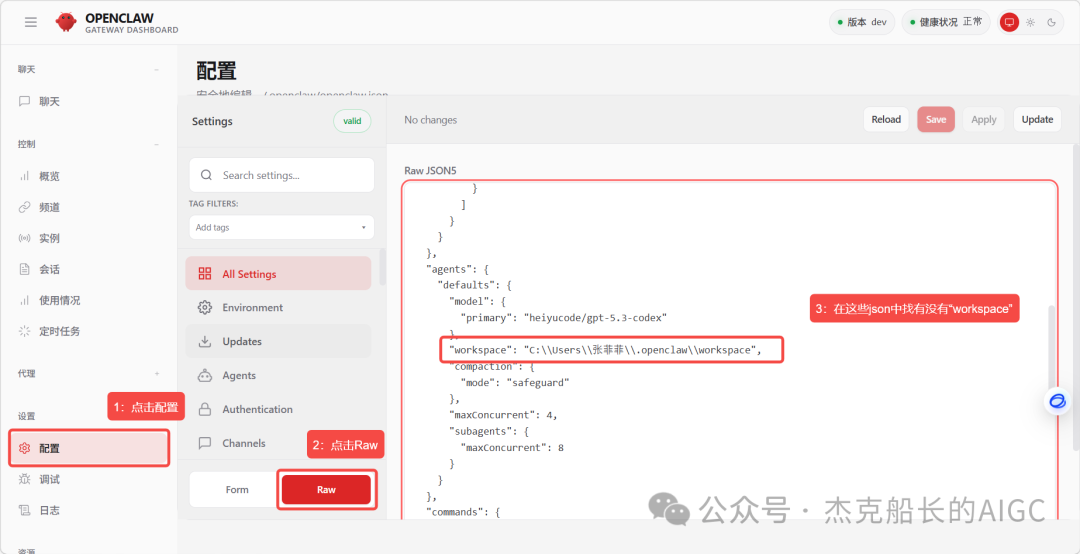The height and width of the screenshot is (554, 1080).
Task: Focus the Search settings input field
Action: coord(282,175)
